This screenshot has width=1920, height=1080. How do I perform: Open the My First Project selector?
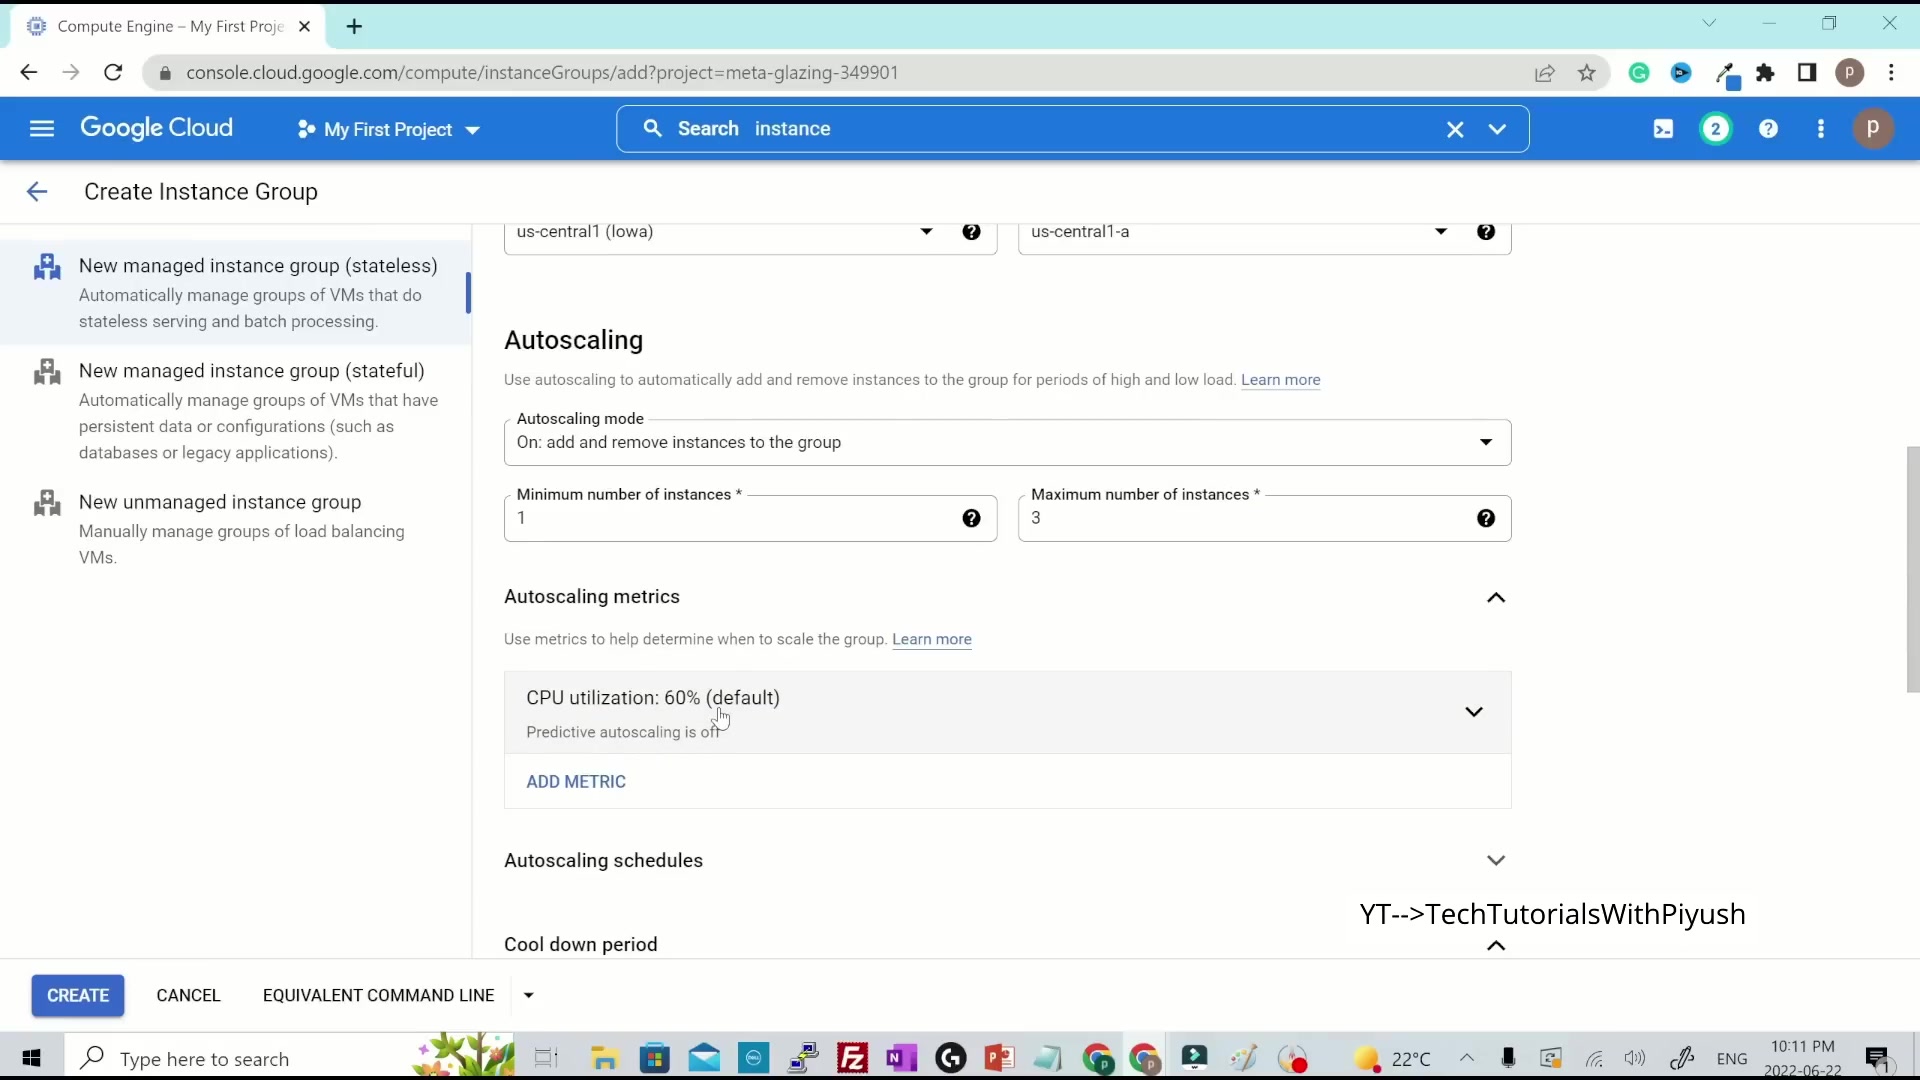tap(389, 130)
